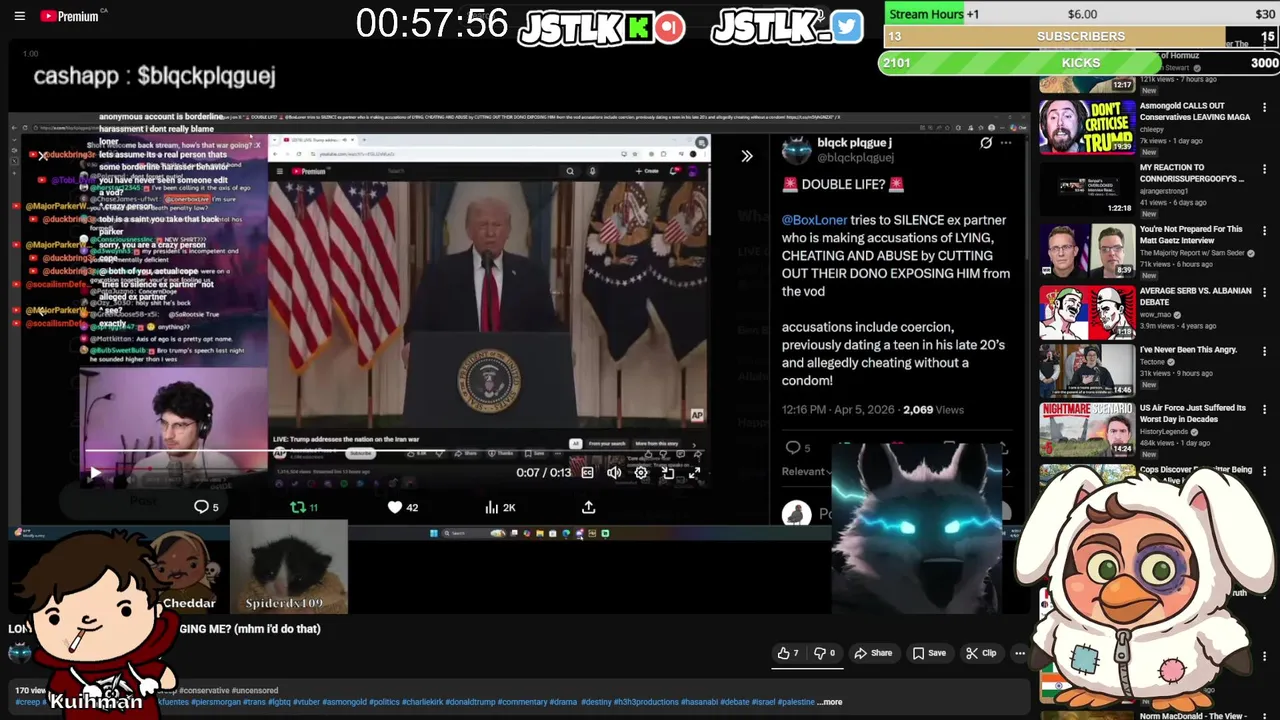View tweet analytics showing 2K views
Image resolution: width=1280 pixels, height=720 pixels.
pos(500,507)
